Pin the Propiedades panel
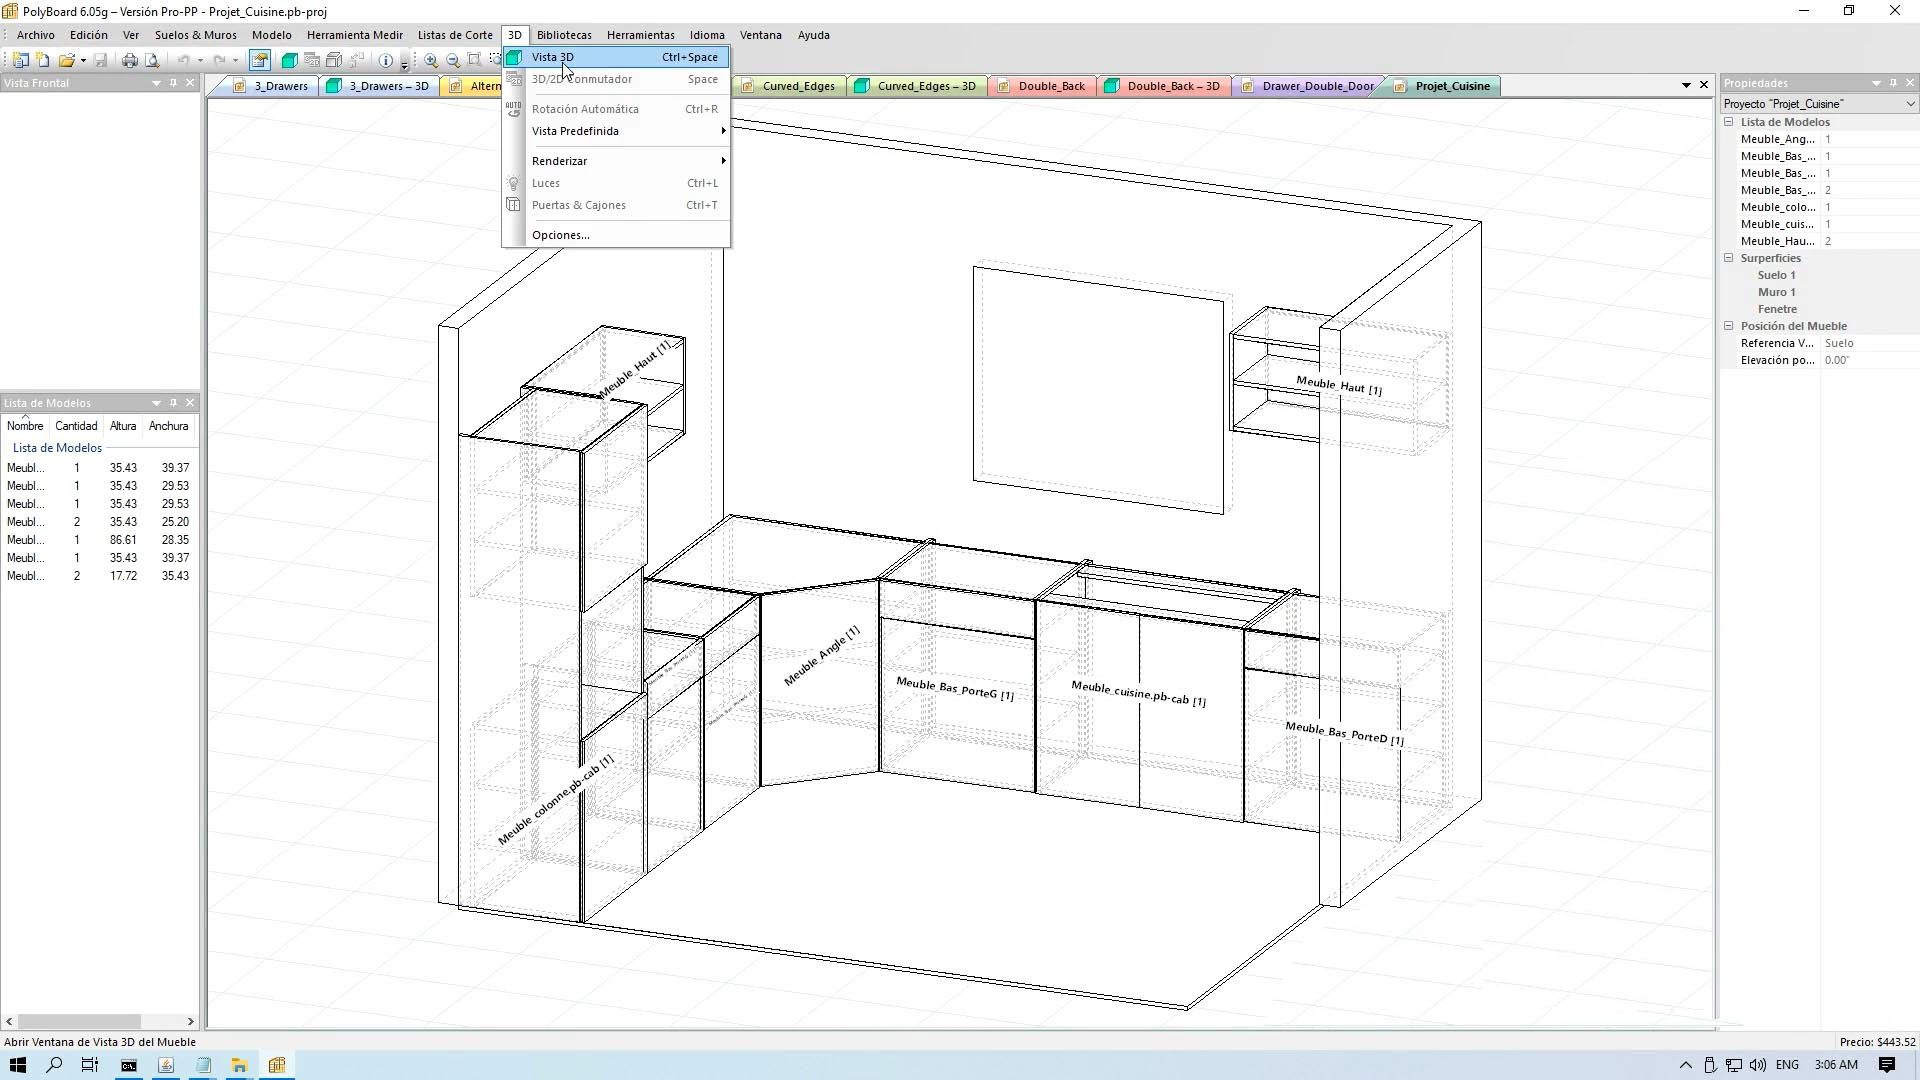Screen dimensions: 1920x1080 [x=1893, y=83]
